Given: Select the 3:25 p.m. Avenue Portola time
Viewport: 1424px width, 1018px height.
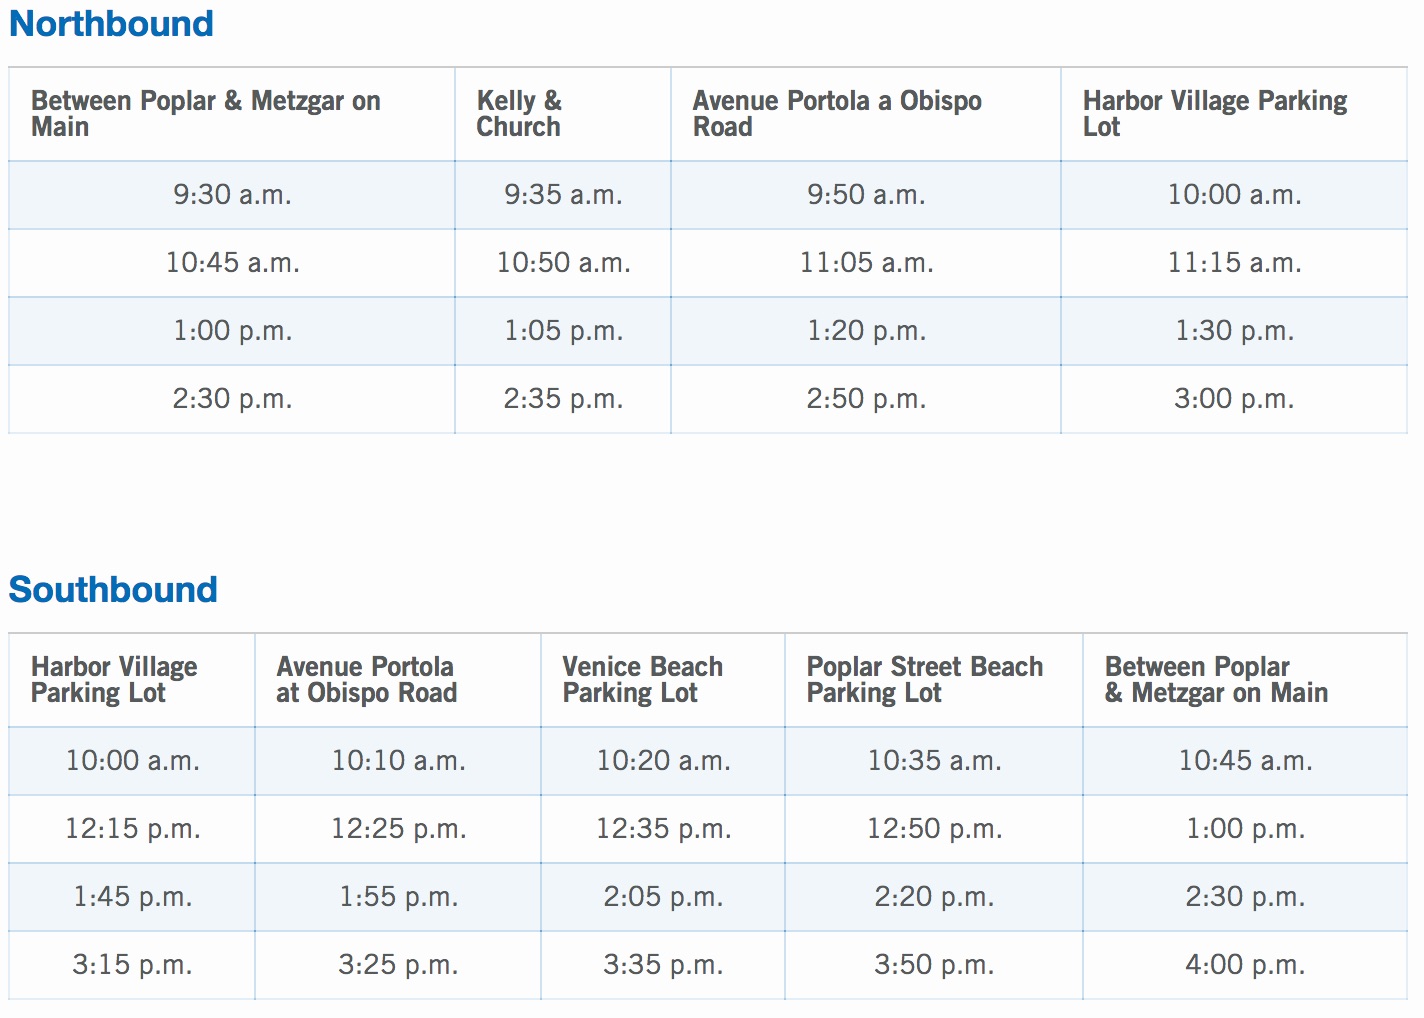Looking at the screenshot, I should tap(398, 965).
